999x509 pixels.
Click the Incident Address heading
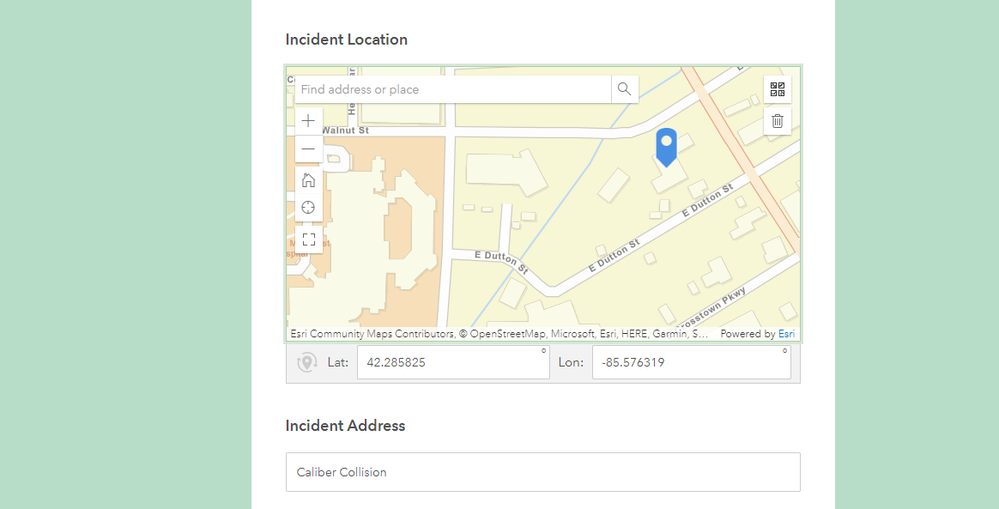tap(345, 426)
